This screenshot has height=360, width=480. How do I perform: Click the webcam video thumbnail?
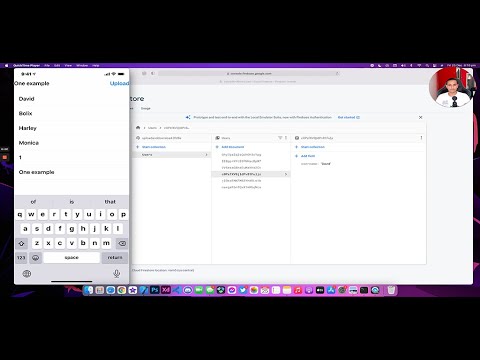tap(451, 88)
